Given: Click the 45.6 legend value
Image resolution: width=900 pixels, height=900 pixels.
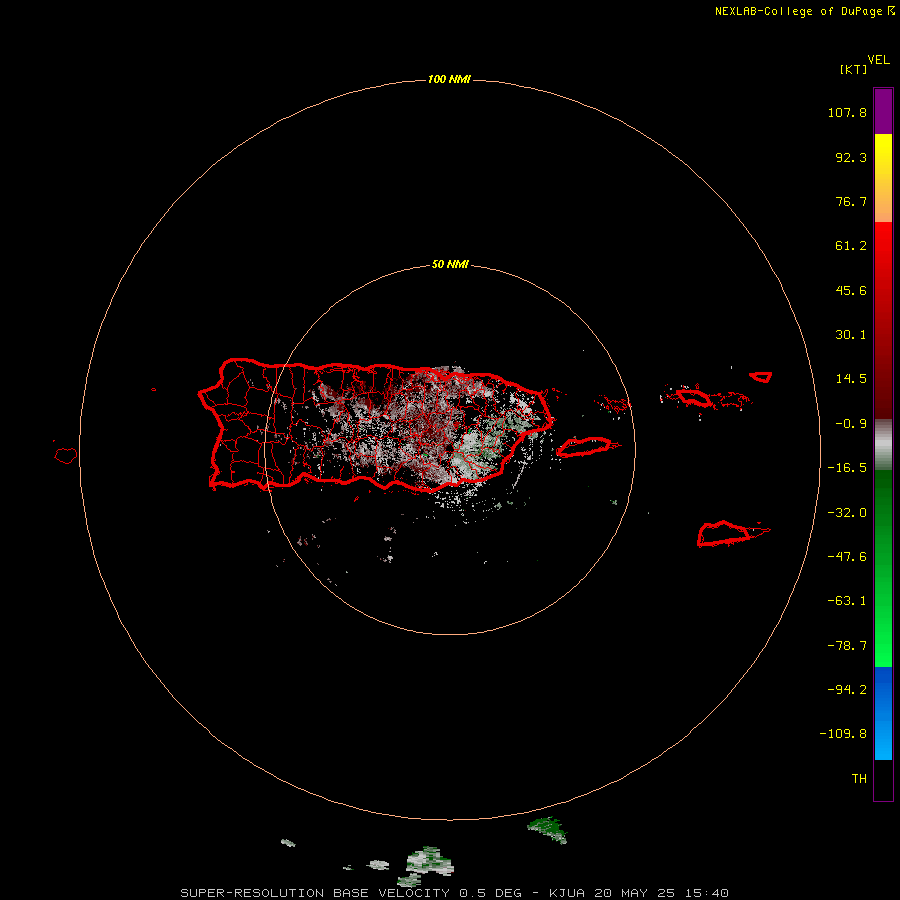Looking at the screenshot, I should (x=851, y=290).
